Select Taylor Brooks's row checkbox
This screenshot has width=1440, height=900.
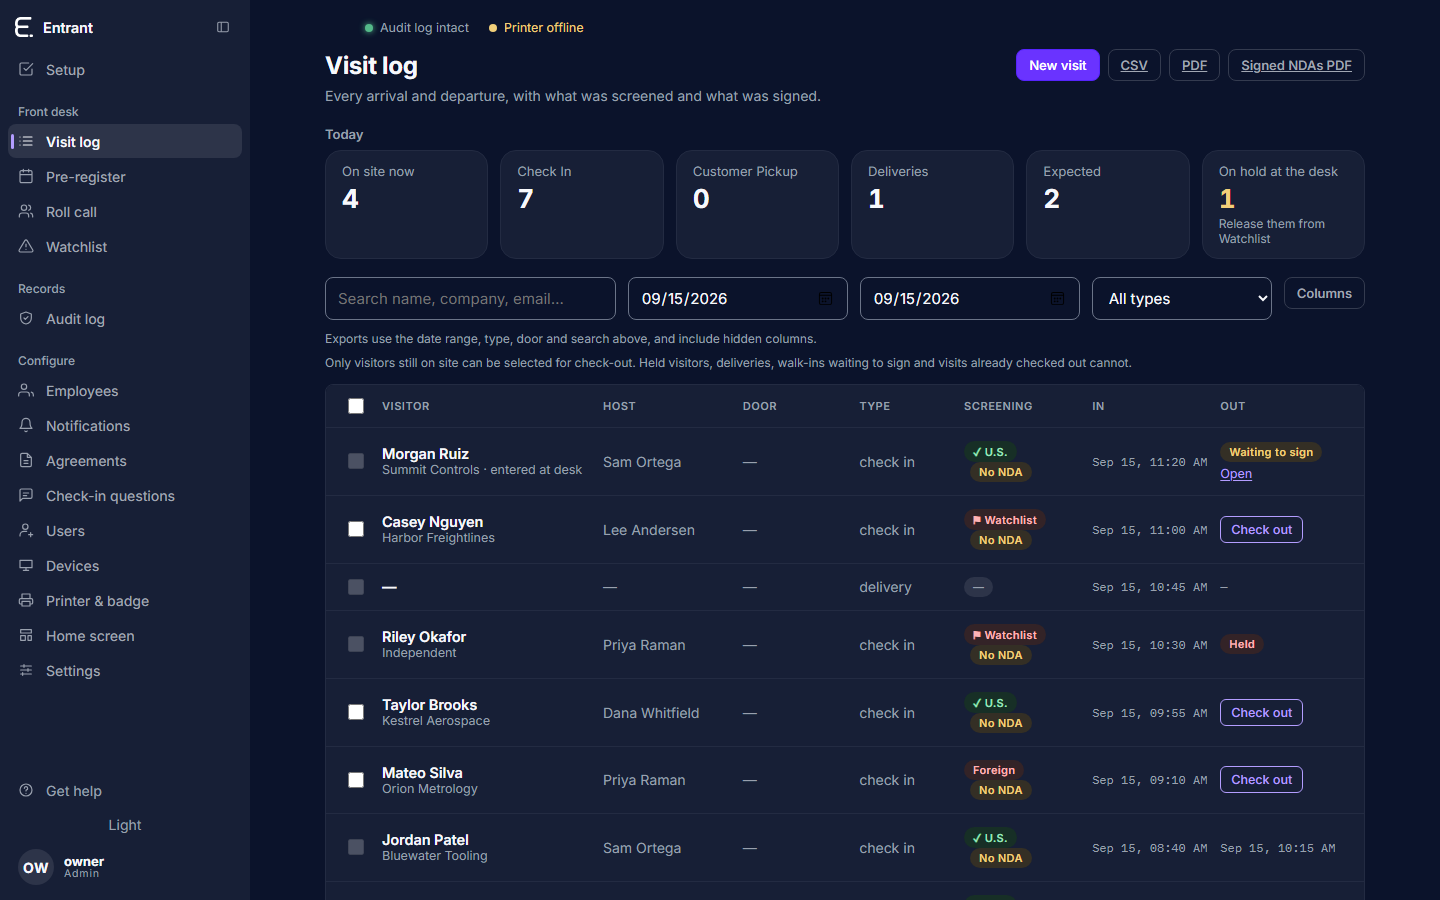356,712
